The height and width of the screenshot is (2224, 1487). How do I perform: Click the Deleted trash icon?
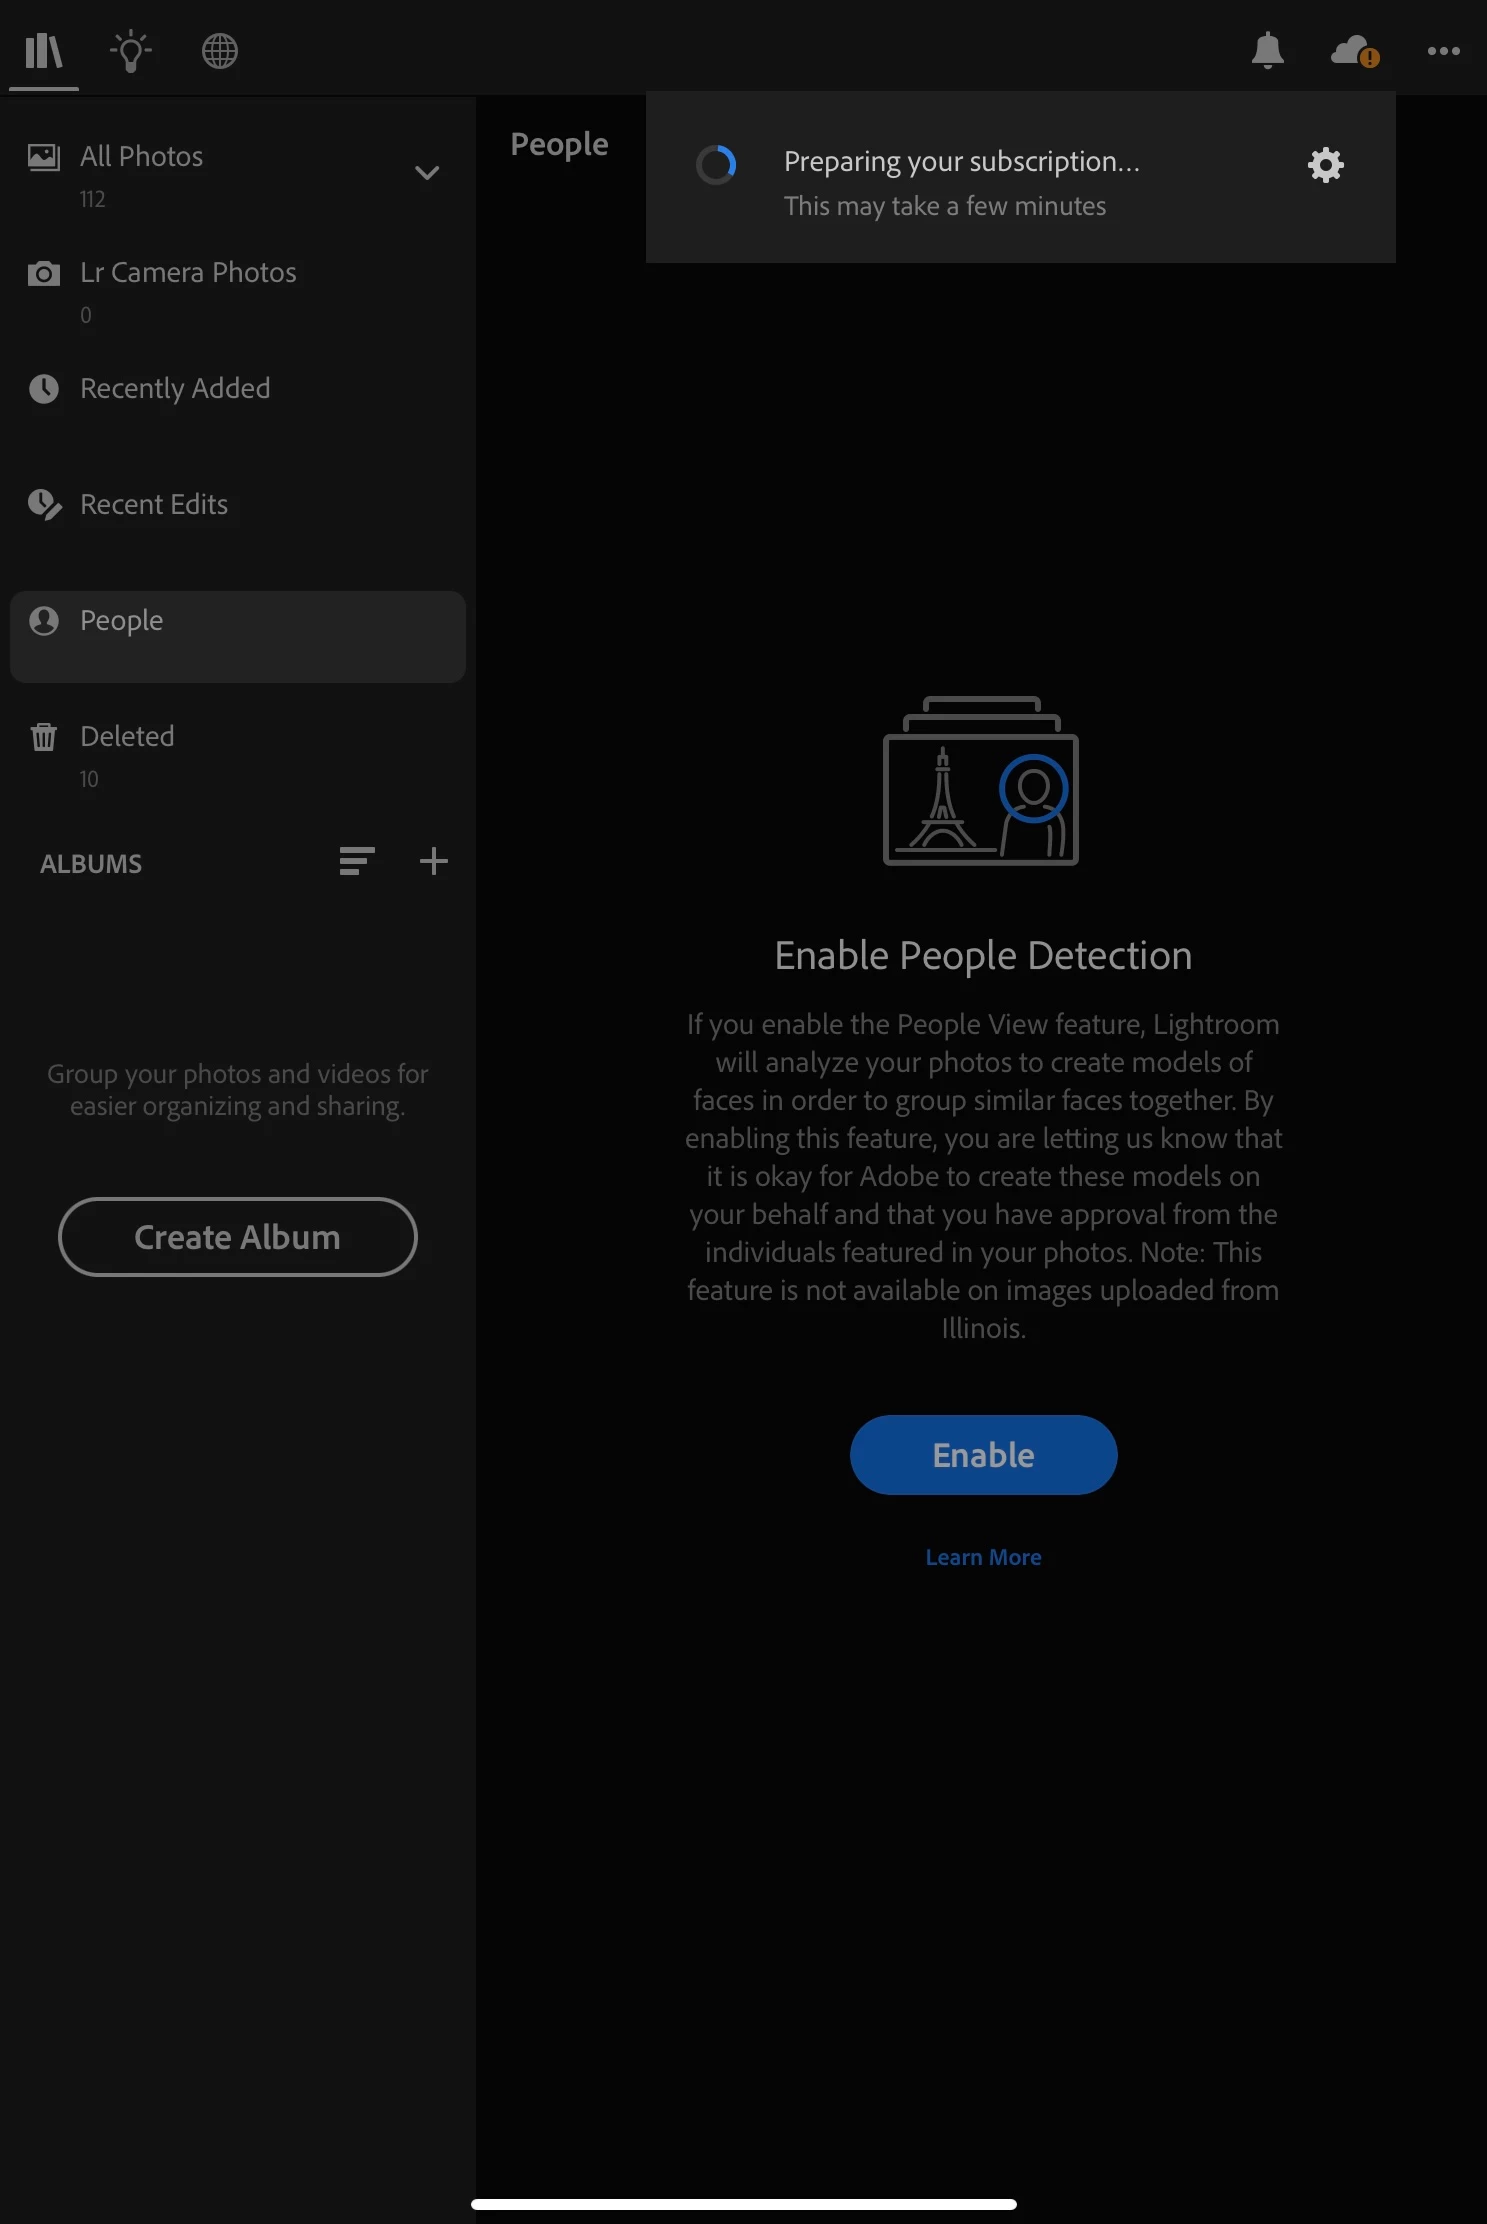44,737
